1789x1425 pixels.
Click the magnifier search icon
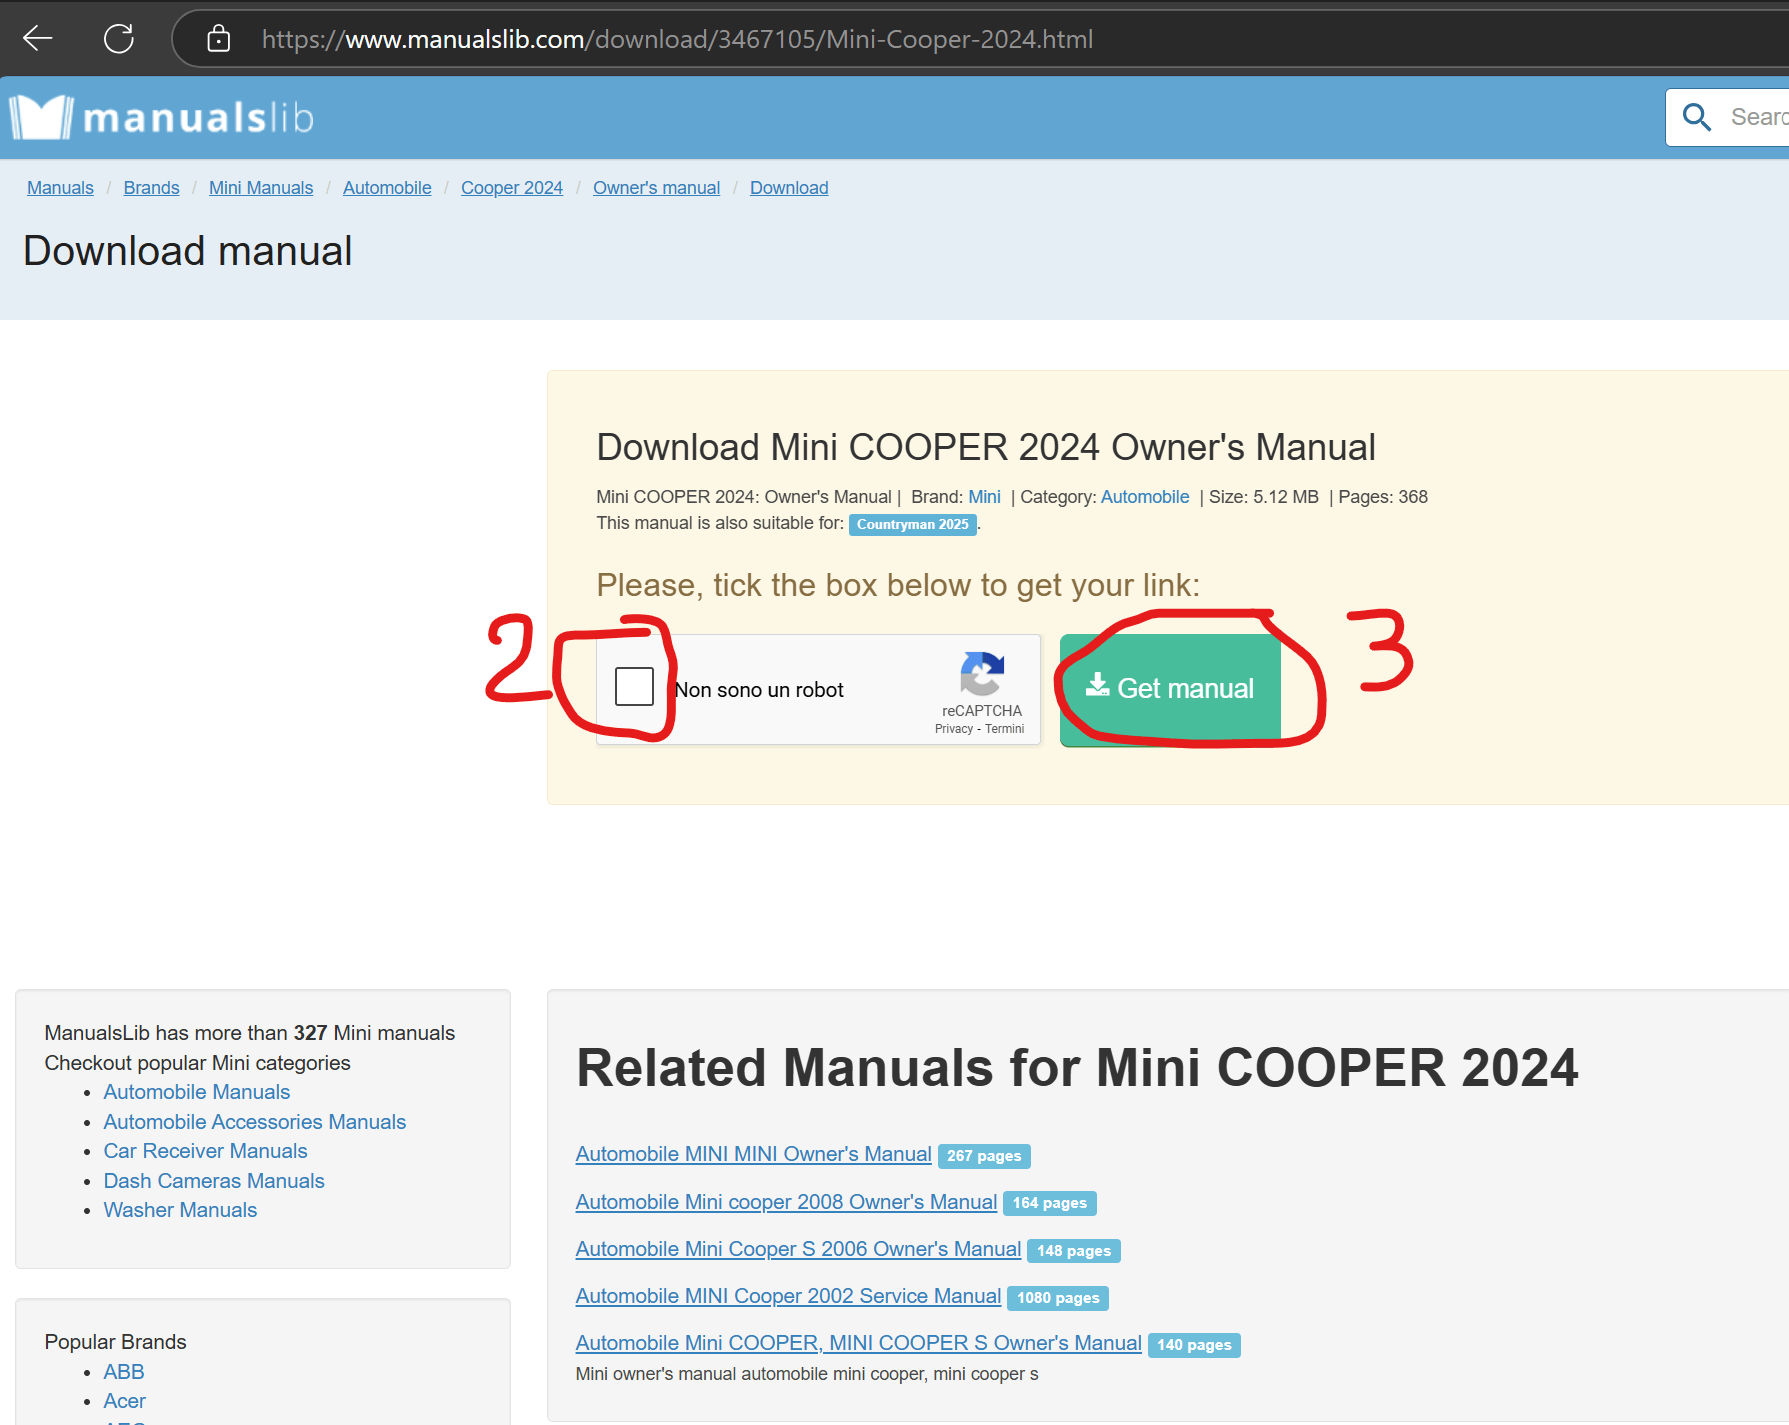tap(1696, 117)
